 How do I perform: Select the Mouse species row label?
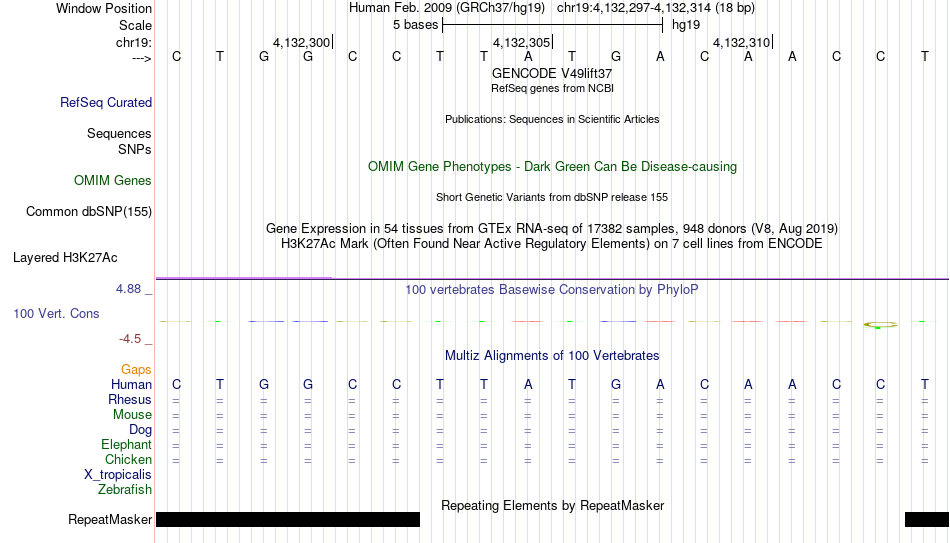click(x=132, y=415)
